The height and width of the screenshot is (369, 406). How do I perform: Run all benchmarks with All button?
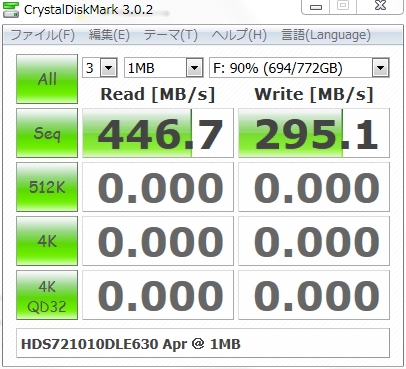pyautogui.click(x=47, y=79)
